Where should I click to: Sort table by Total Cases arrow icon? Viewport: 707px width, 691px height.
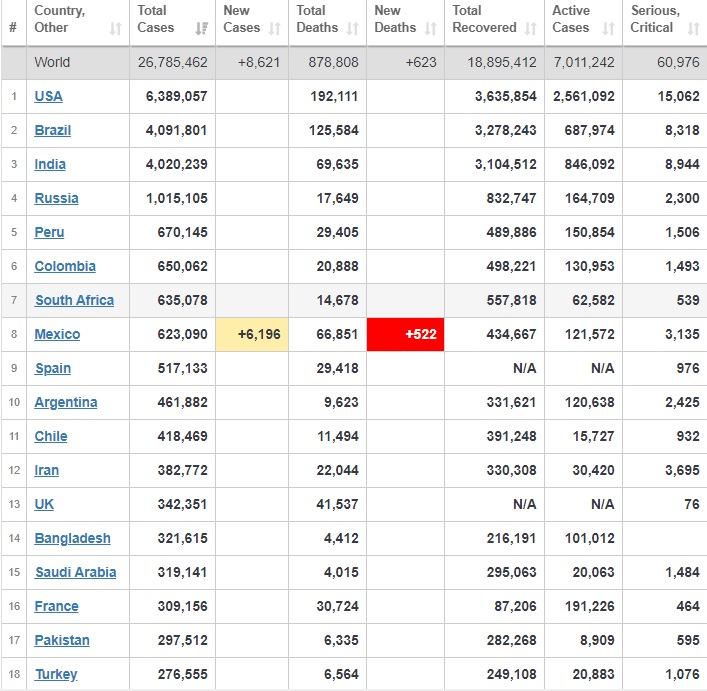tap(203, 28)
